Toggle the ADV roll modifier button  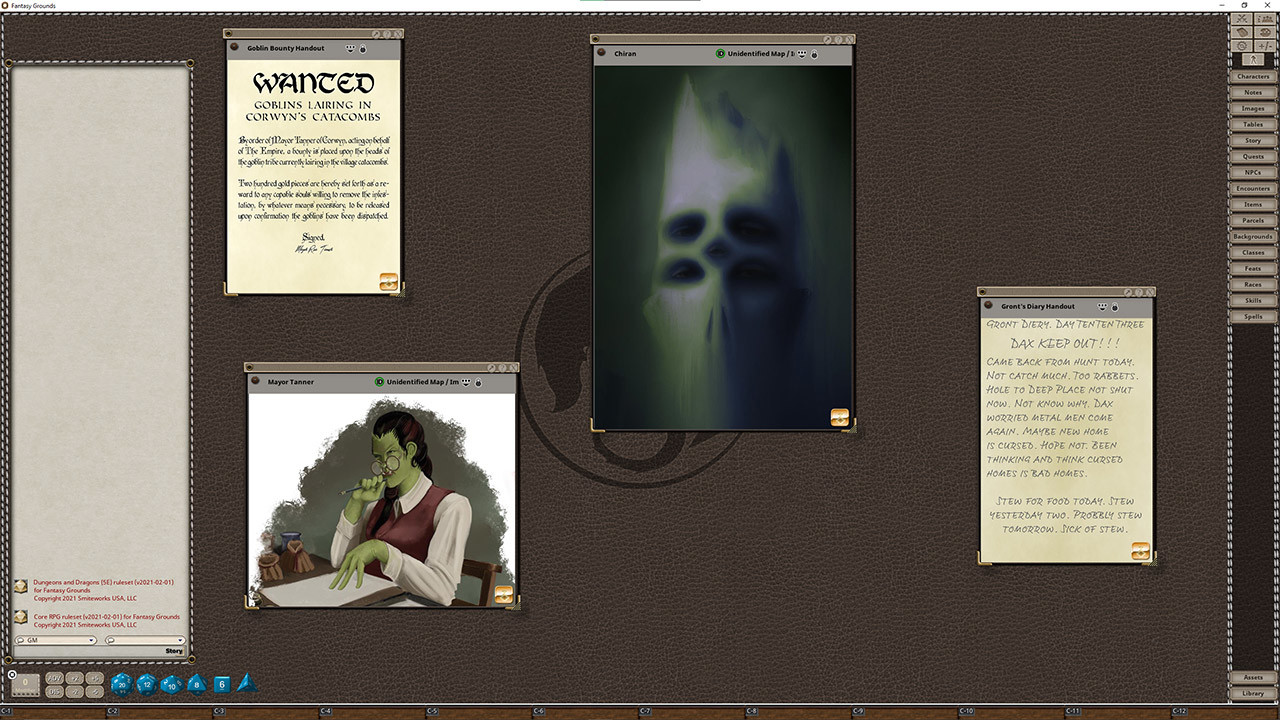coord(55,678)
